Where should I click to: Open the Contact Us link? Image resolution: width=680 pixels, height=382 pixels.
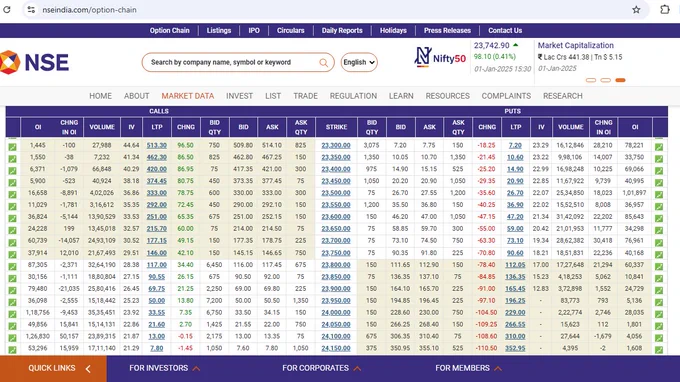point(505,30)
